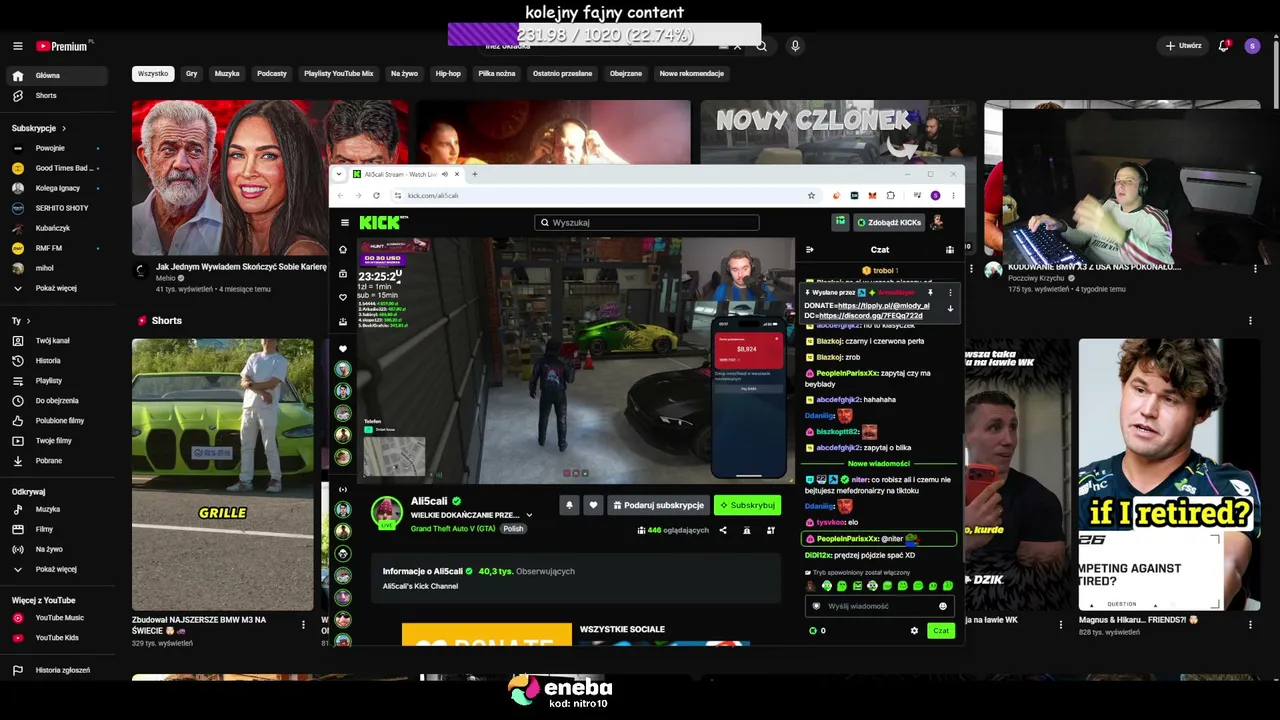Open YouTube voice search microphone
This screenshot has width=1280, height=720.
795,46
